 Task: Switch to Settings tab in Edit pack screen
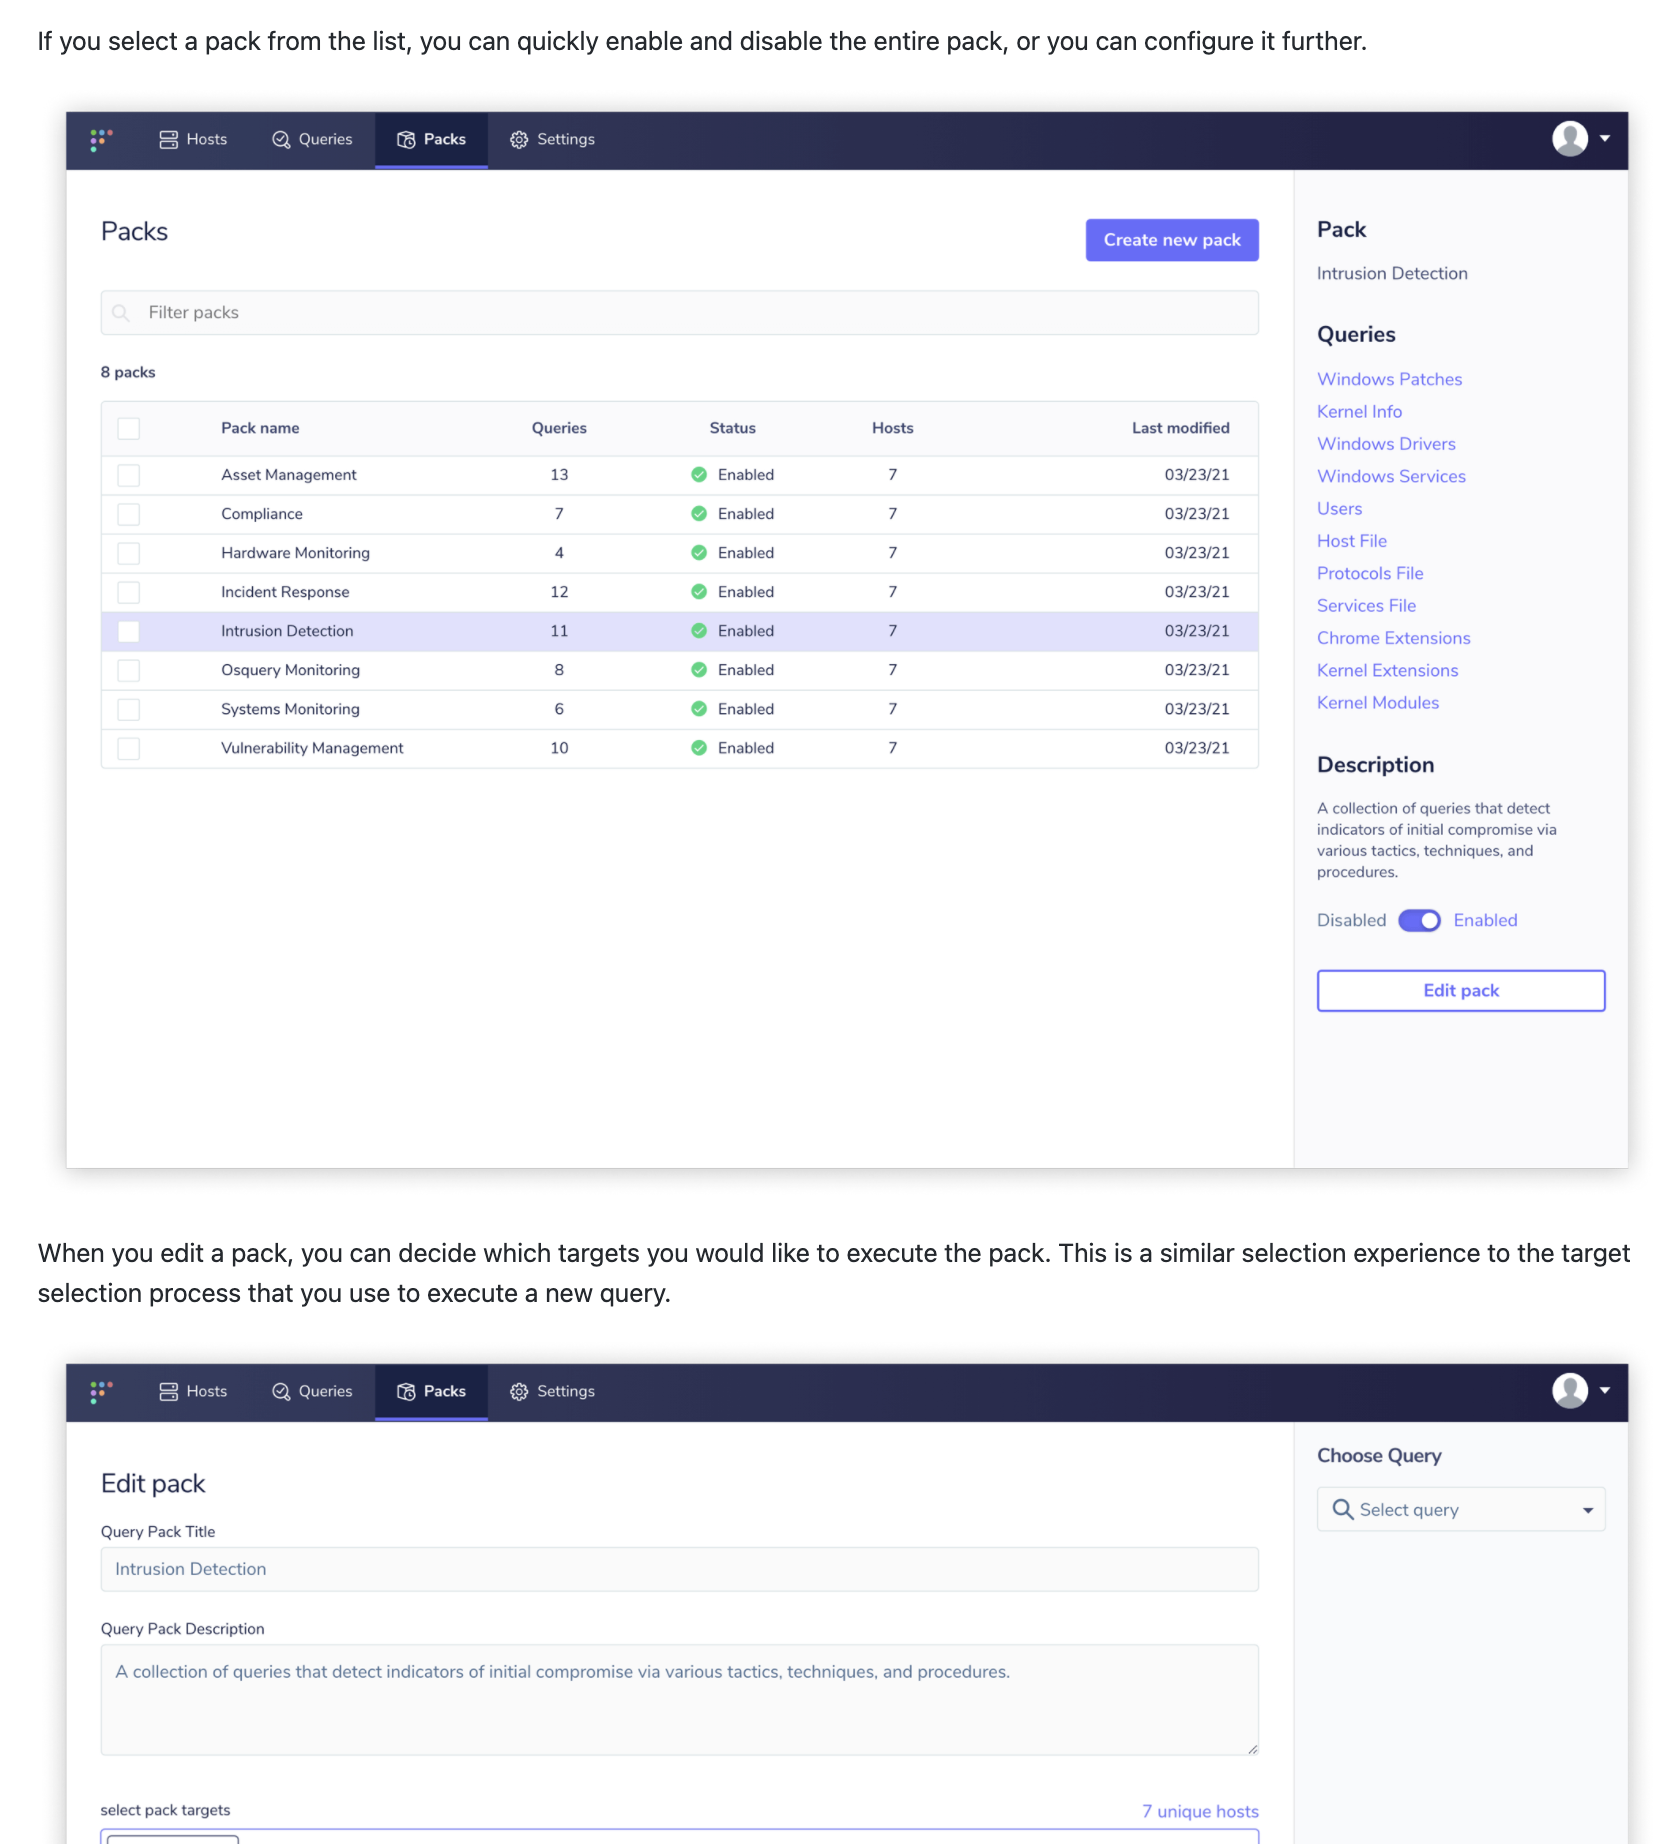[x=551, y=1391]
